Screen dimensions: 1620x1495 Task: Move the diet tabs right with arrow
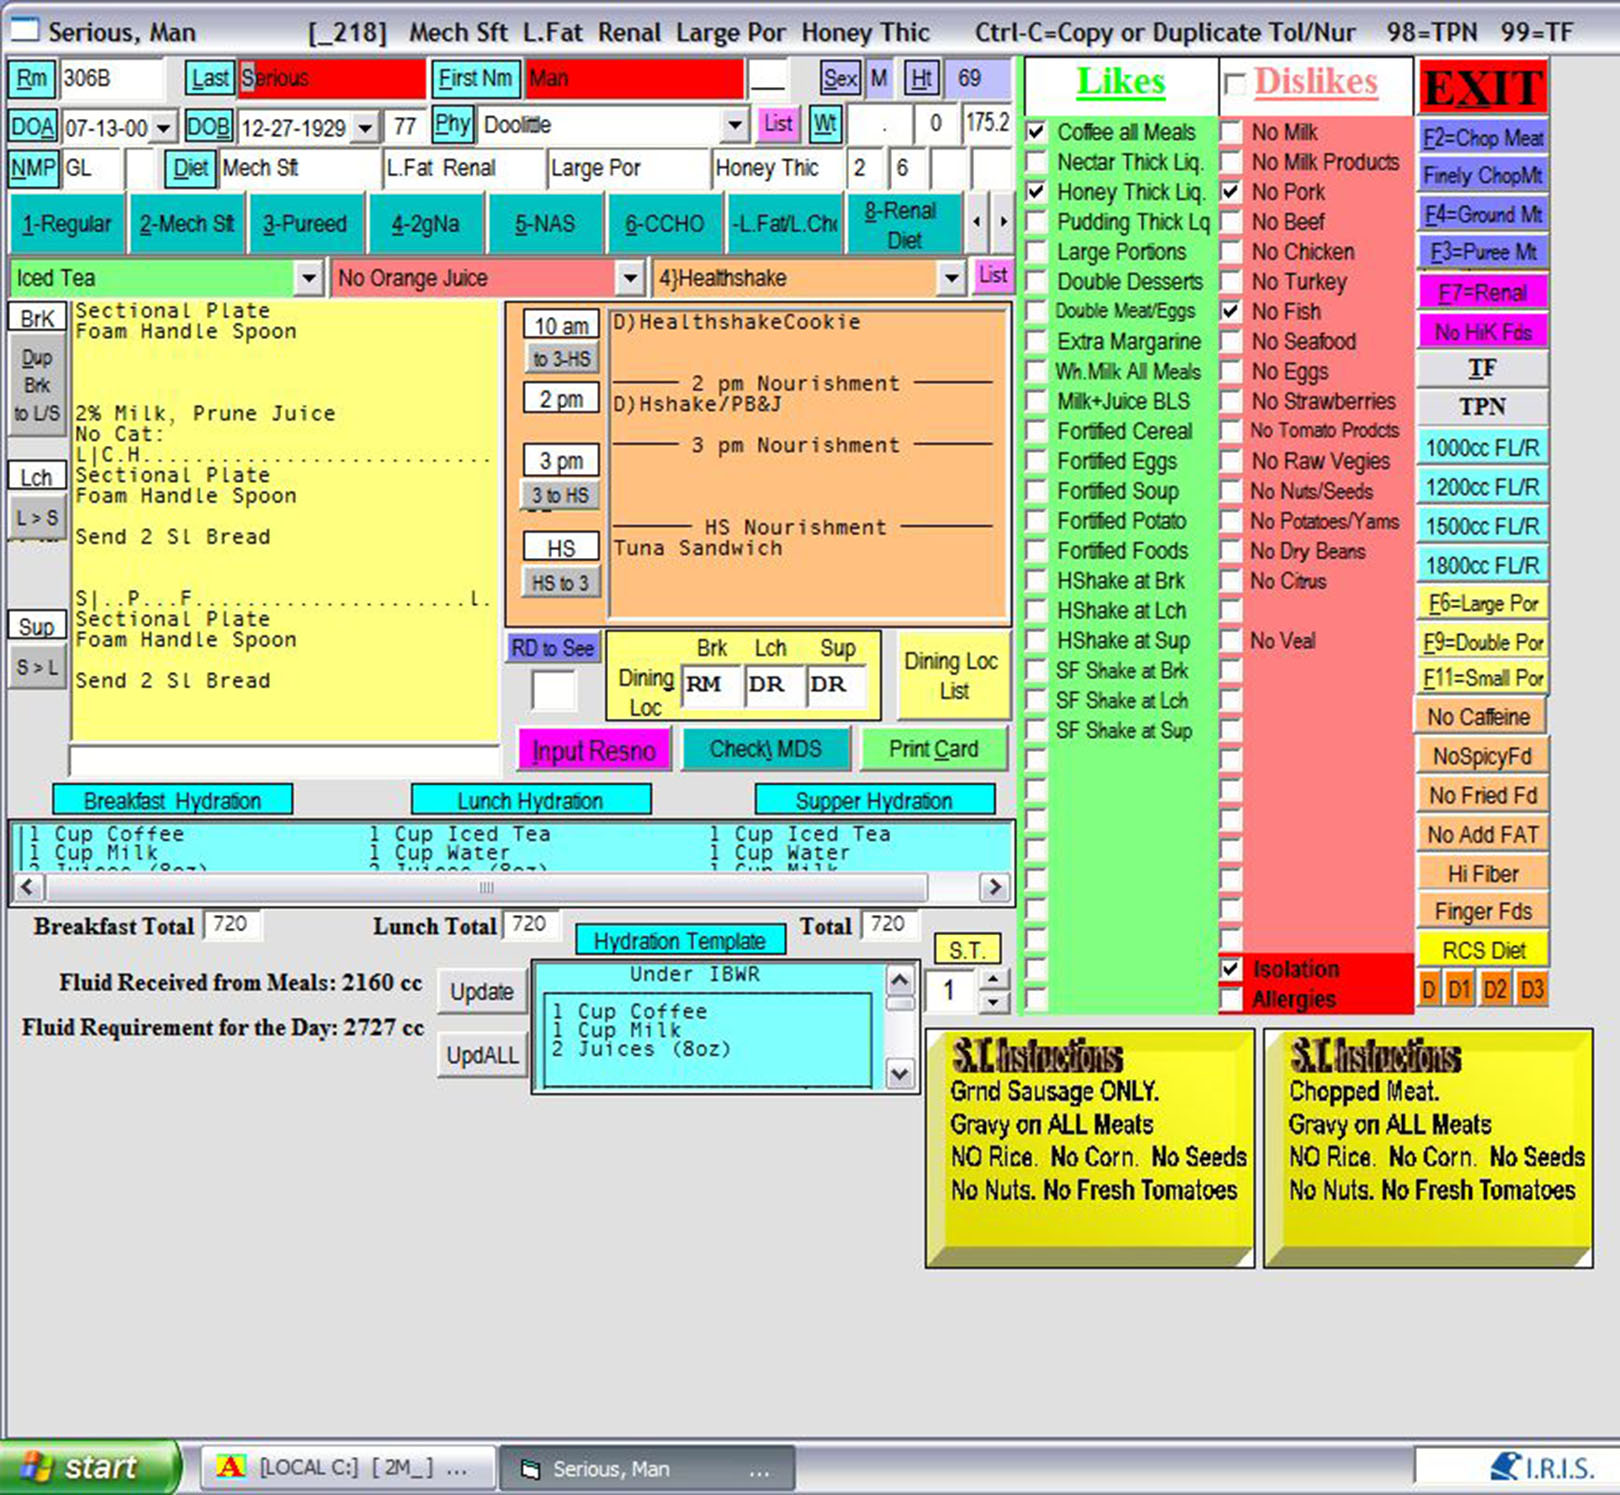coord(1002,221)
